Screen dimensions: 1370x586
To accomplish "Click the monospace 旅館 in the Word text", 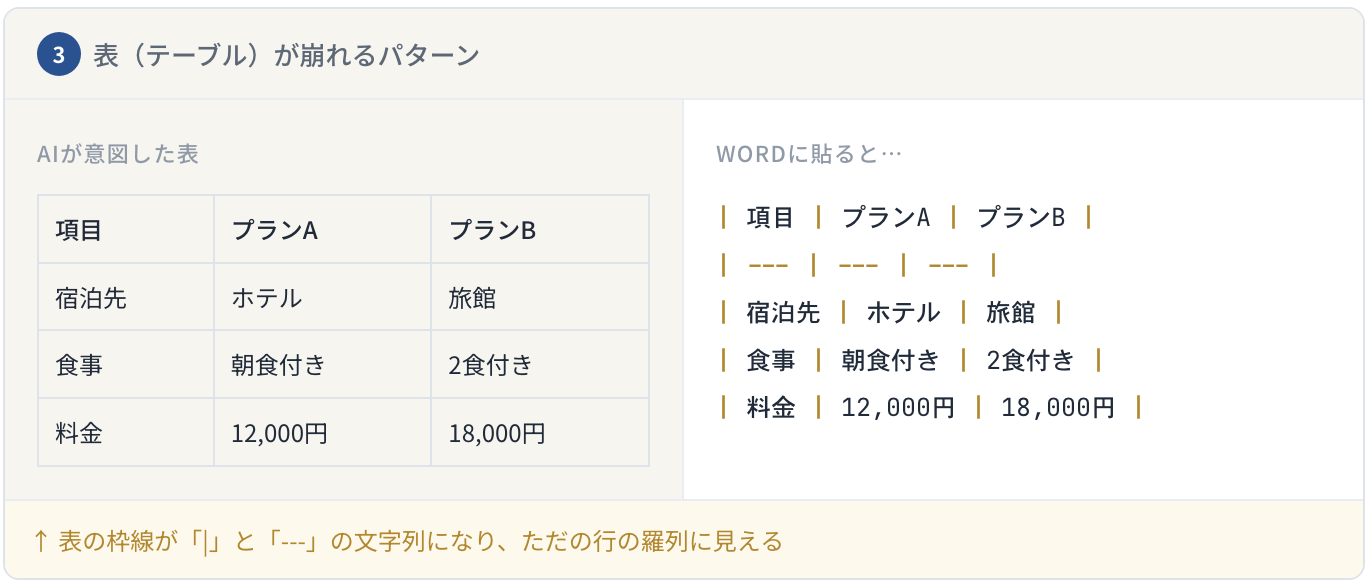I will tap(1010, 312).
